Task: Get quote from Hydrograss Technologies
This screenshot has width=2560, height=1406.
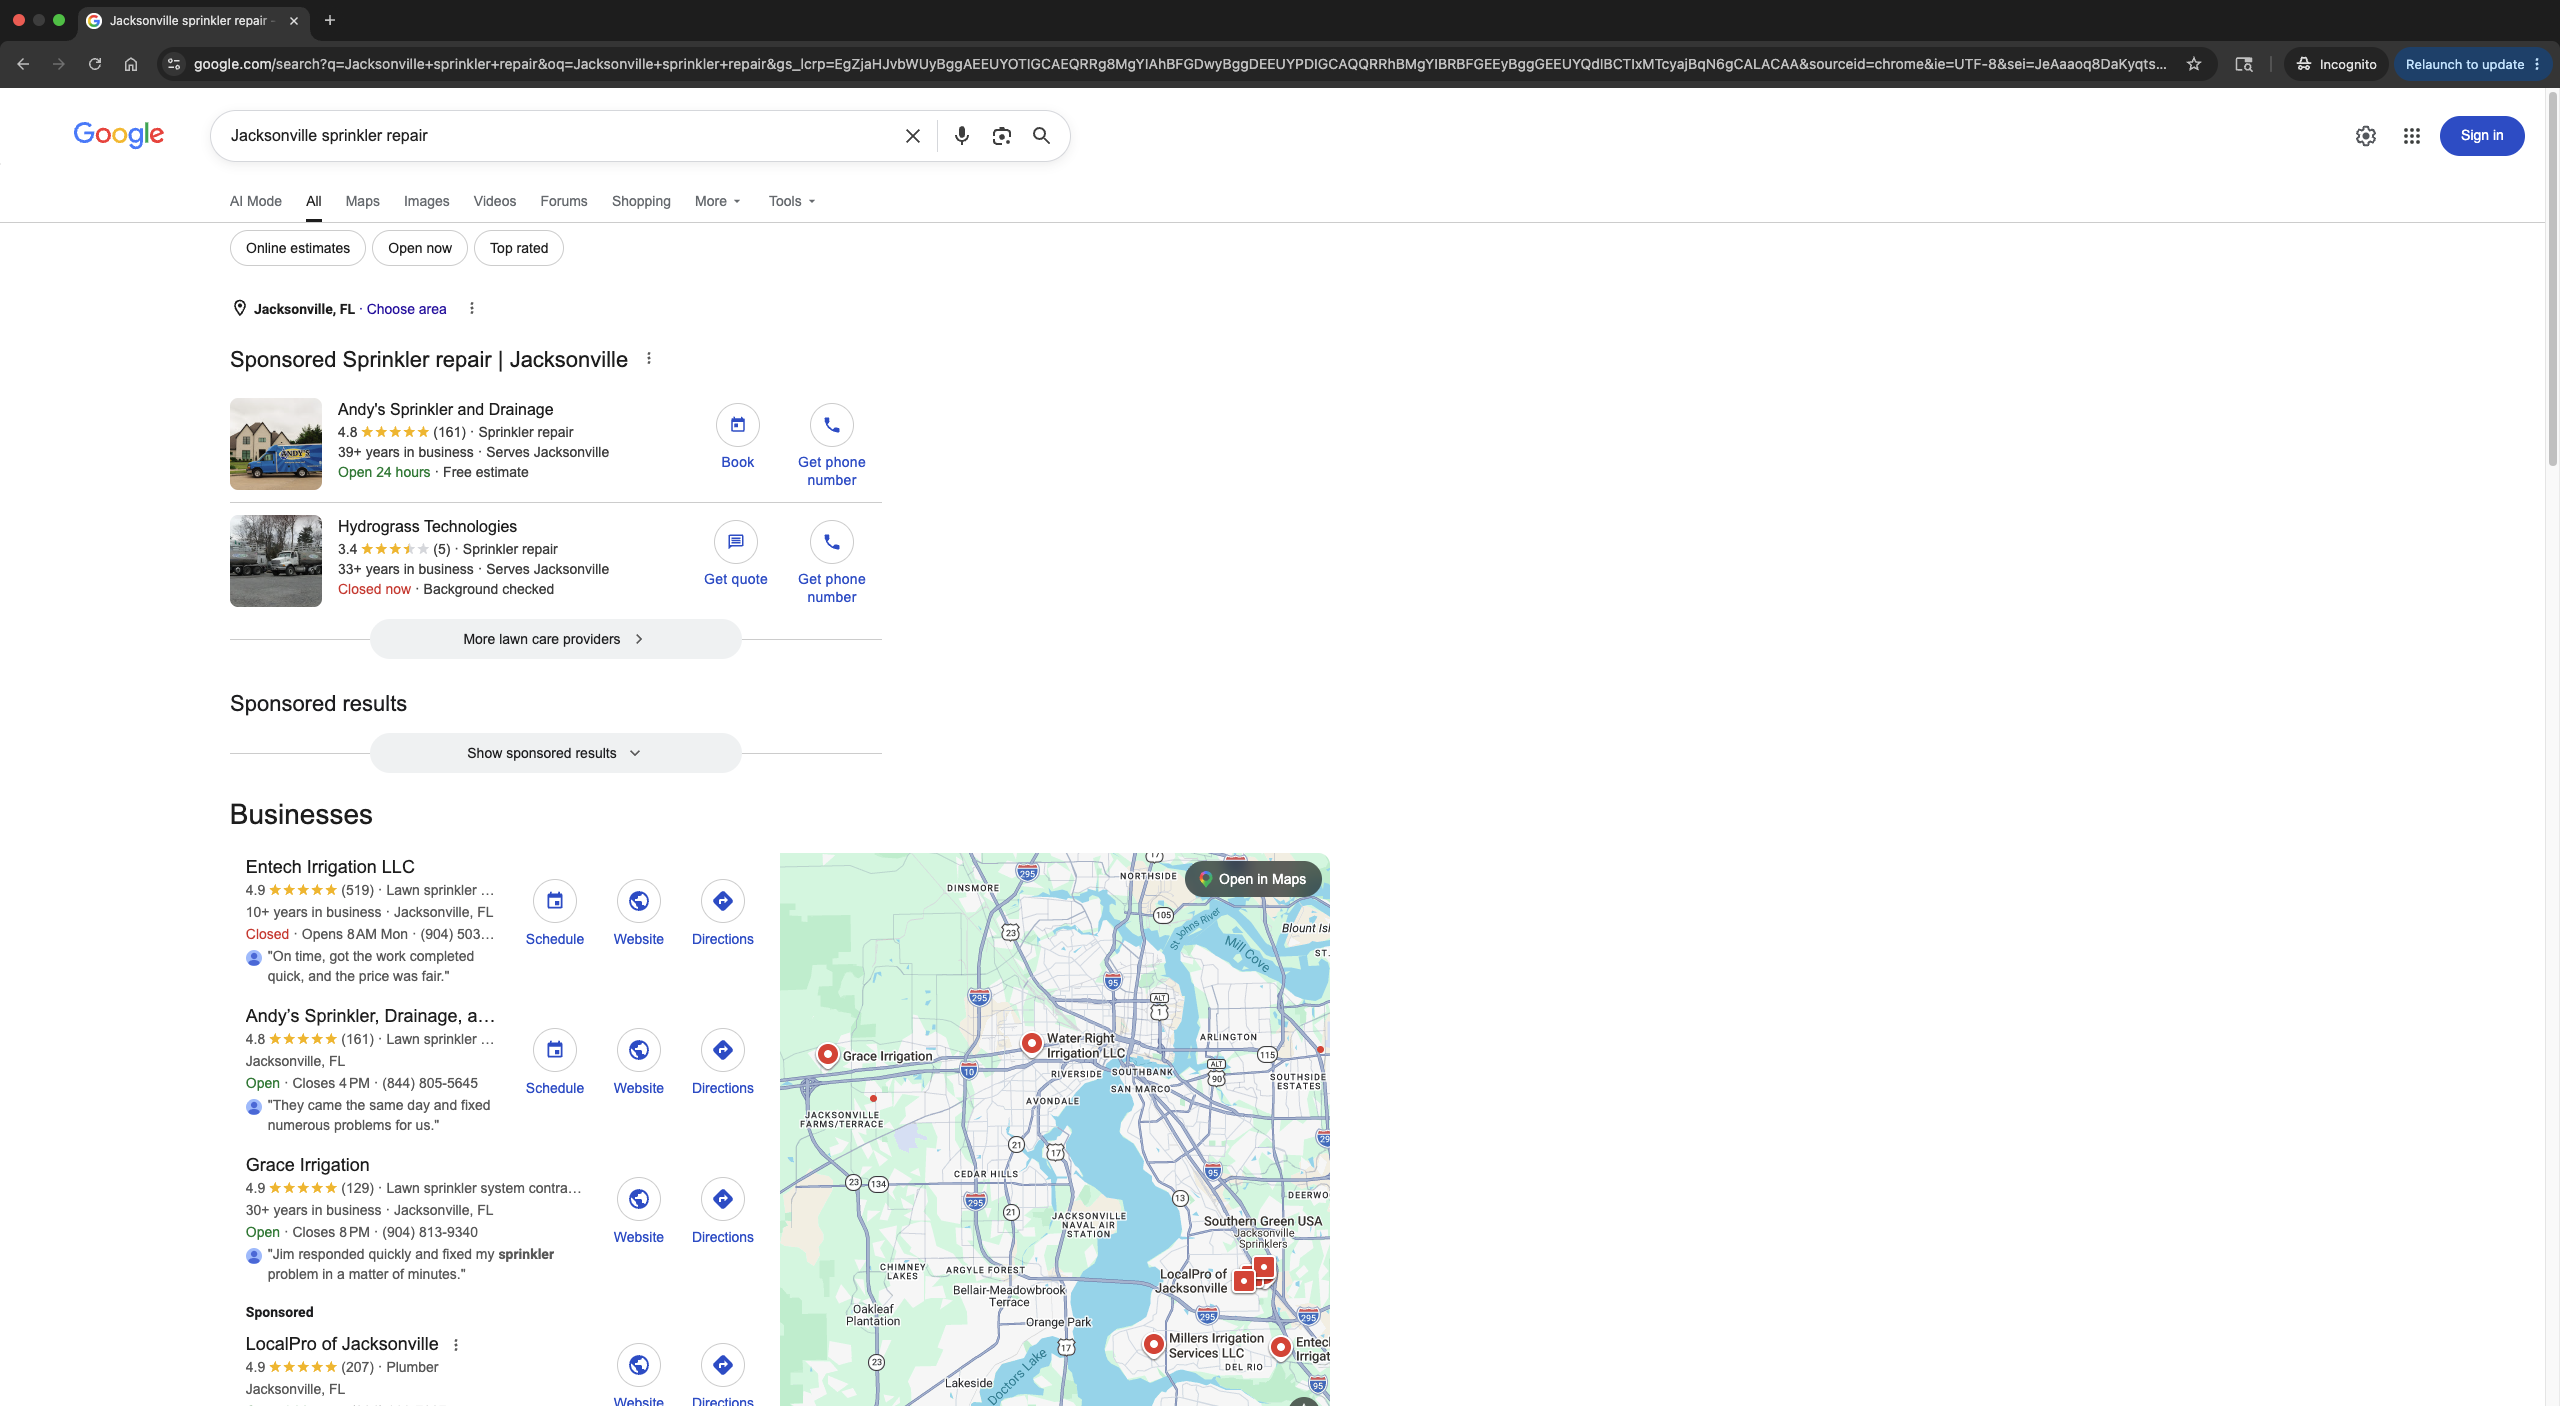Action: tap(735, 554)
